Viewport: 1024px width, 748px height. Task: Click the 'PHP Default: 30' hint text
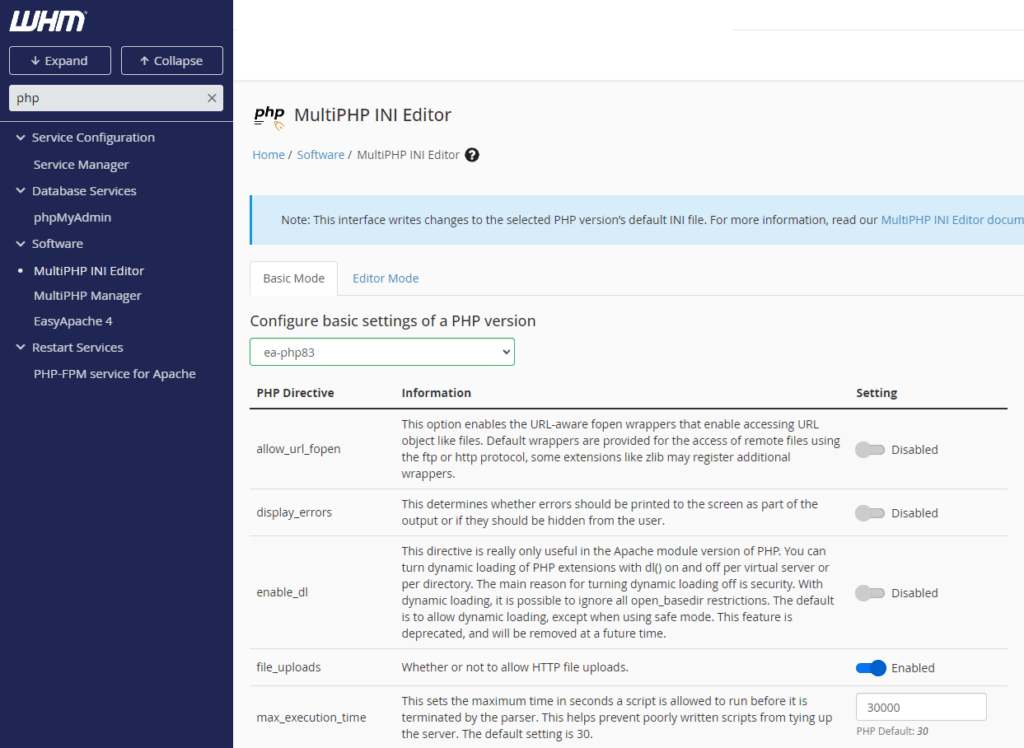892,731
